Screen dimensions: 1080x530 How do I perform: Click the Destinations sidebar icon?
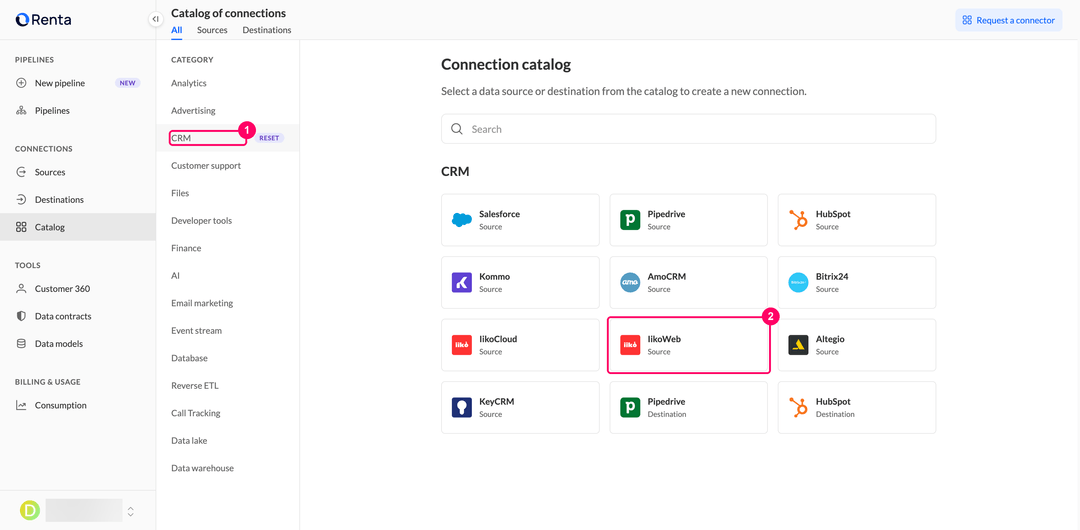coord(21,200)
